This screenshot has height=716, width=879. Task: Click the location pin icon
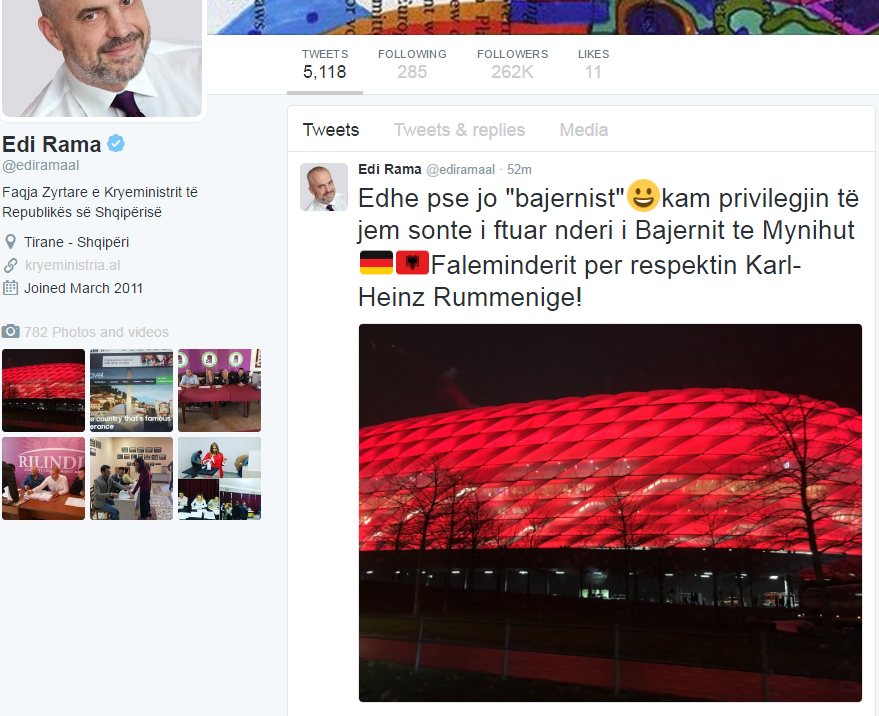click(10, 242)
